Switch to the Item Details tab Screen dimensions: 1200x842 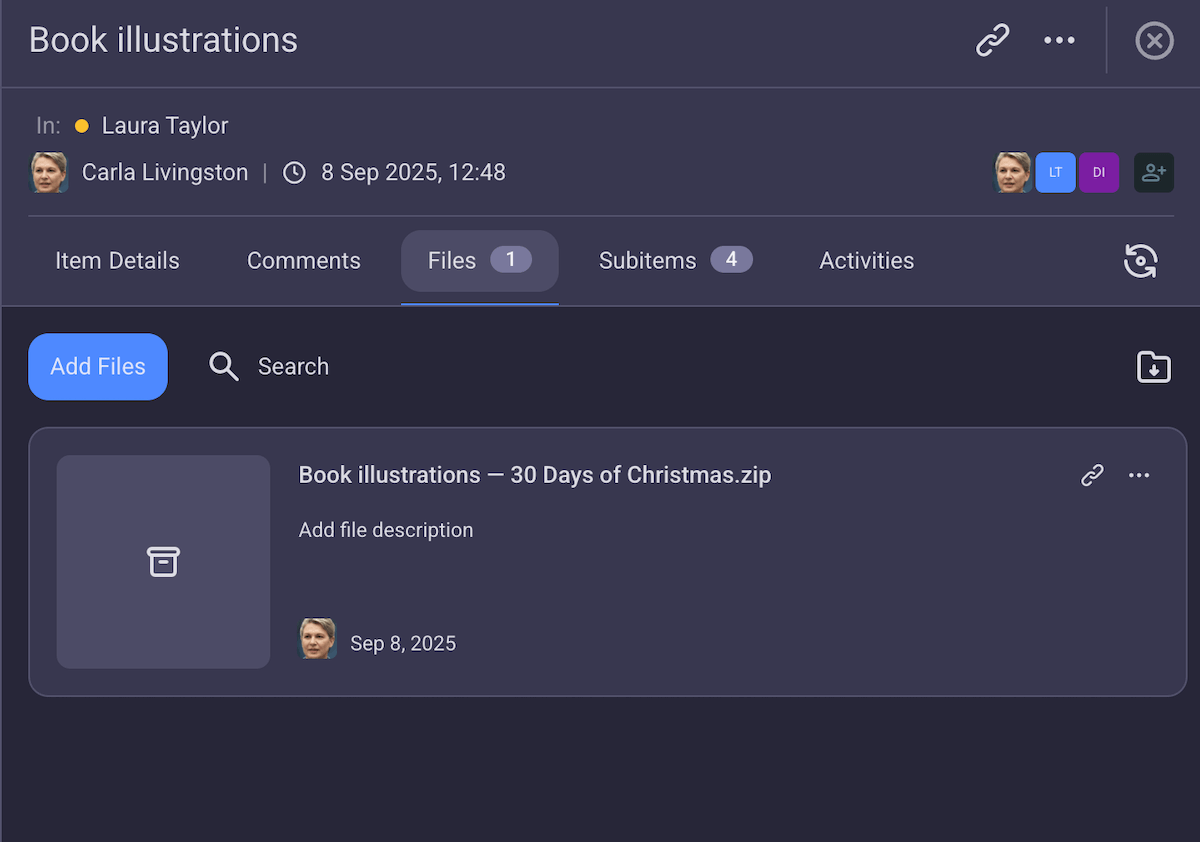(117, 261)
